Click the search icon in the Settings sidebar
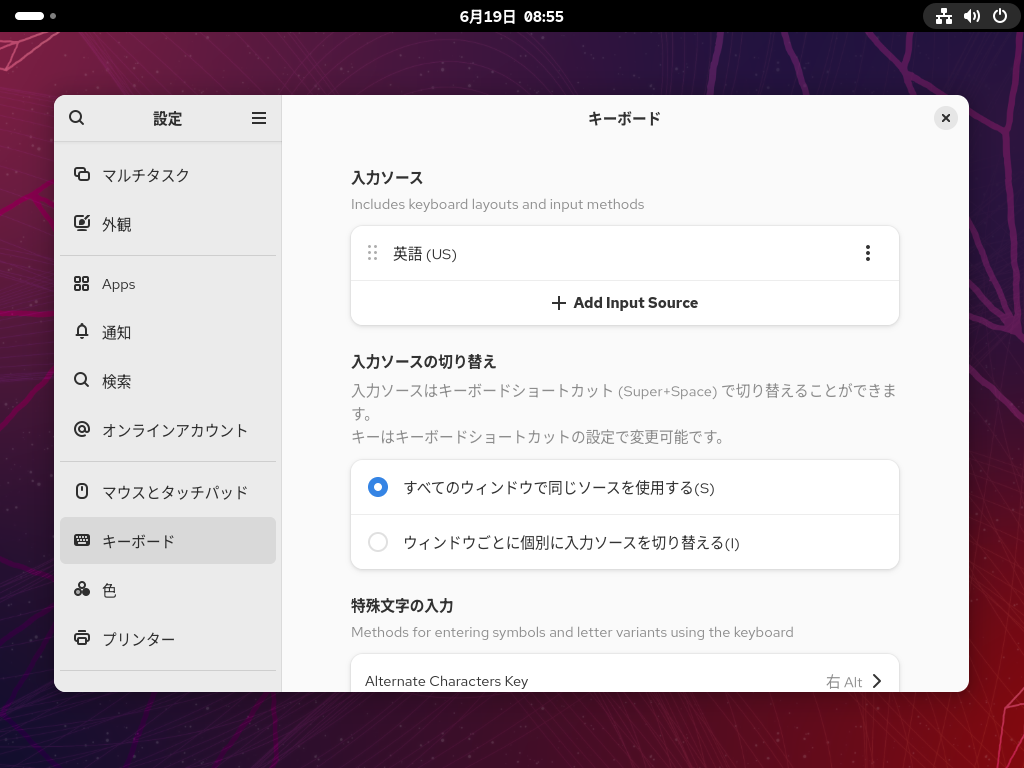The image size is (1024, 768). [x=77, y=118]
